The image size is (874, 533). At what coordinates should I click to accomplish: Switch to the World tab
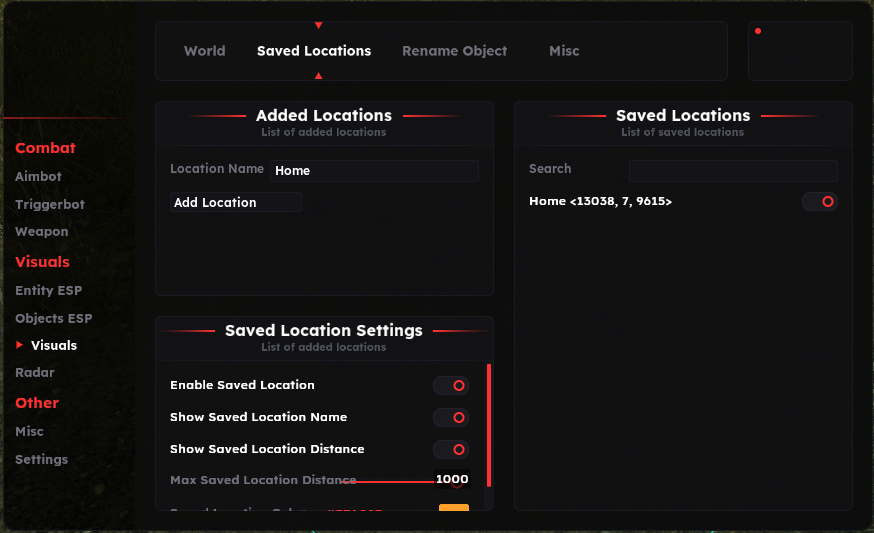[x=204, y=51]
